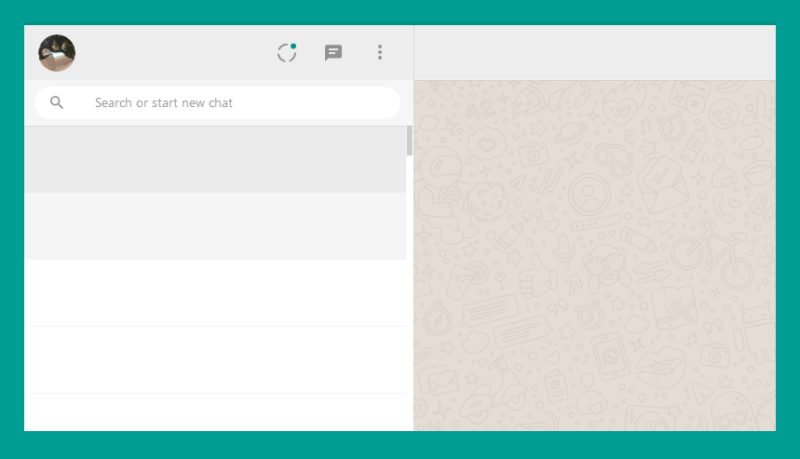Focus the 'Search or start new chat' field
This screenshot has height=459, width=800.
tap(217, 103)
